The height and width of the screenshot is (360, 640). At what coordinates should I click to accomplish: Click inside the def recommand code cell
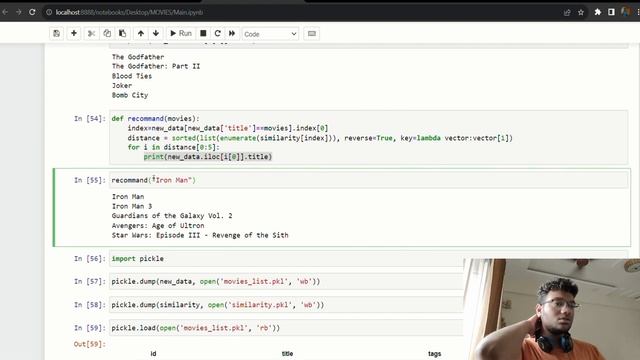tap(369, 138)
